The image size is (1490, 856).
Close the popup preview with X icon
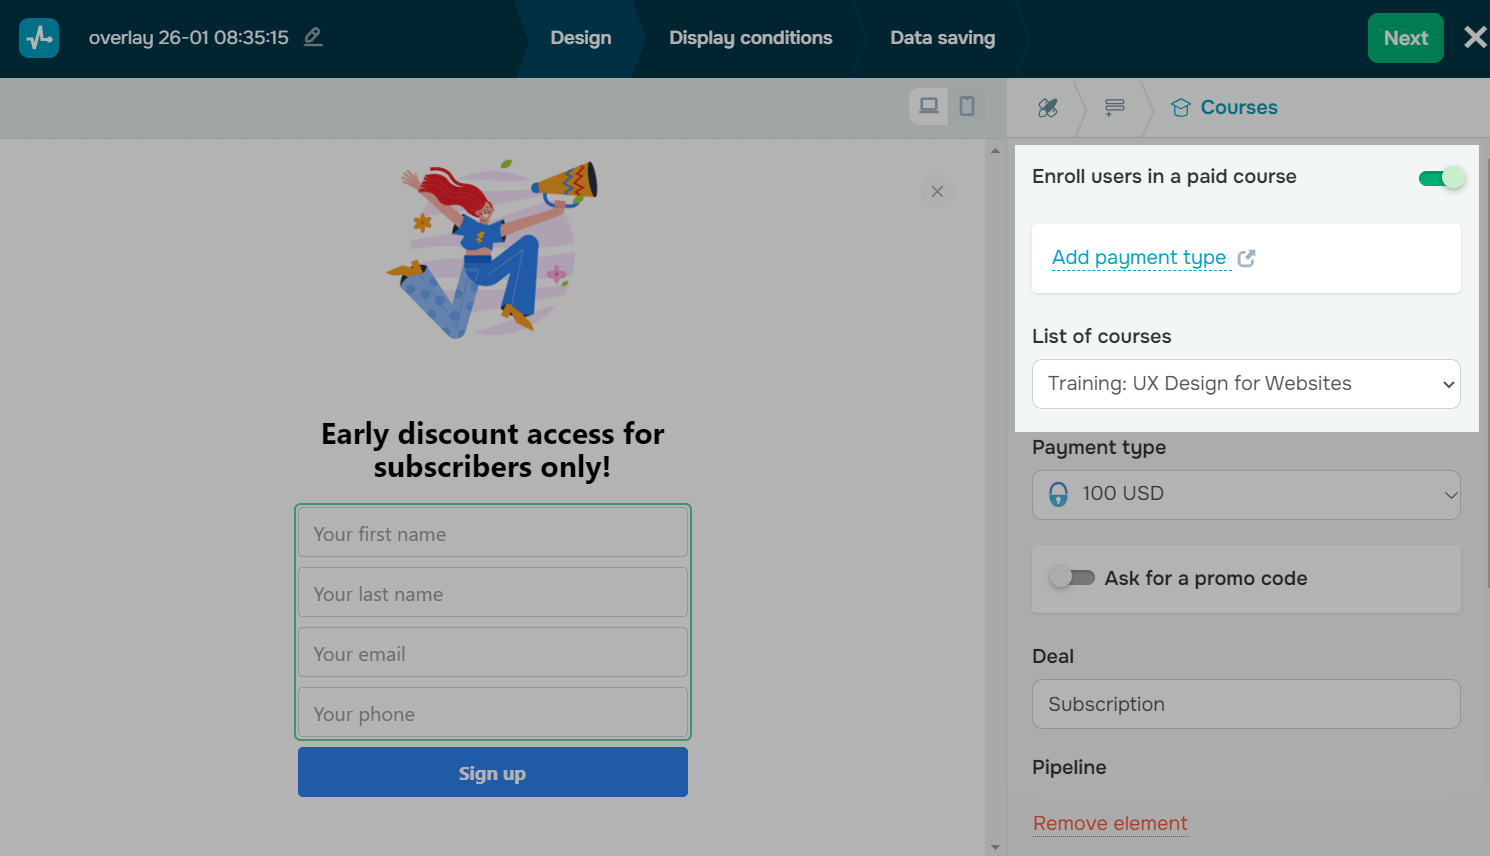[937, 191]
